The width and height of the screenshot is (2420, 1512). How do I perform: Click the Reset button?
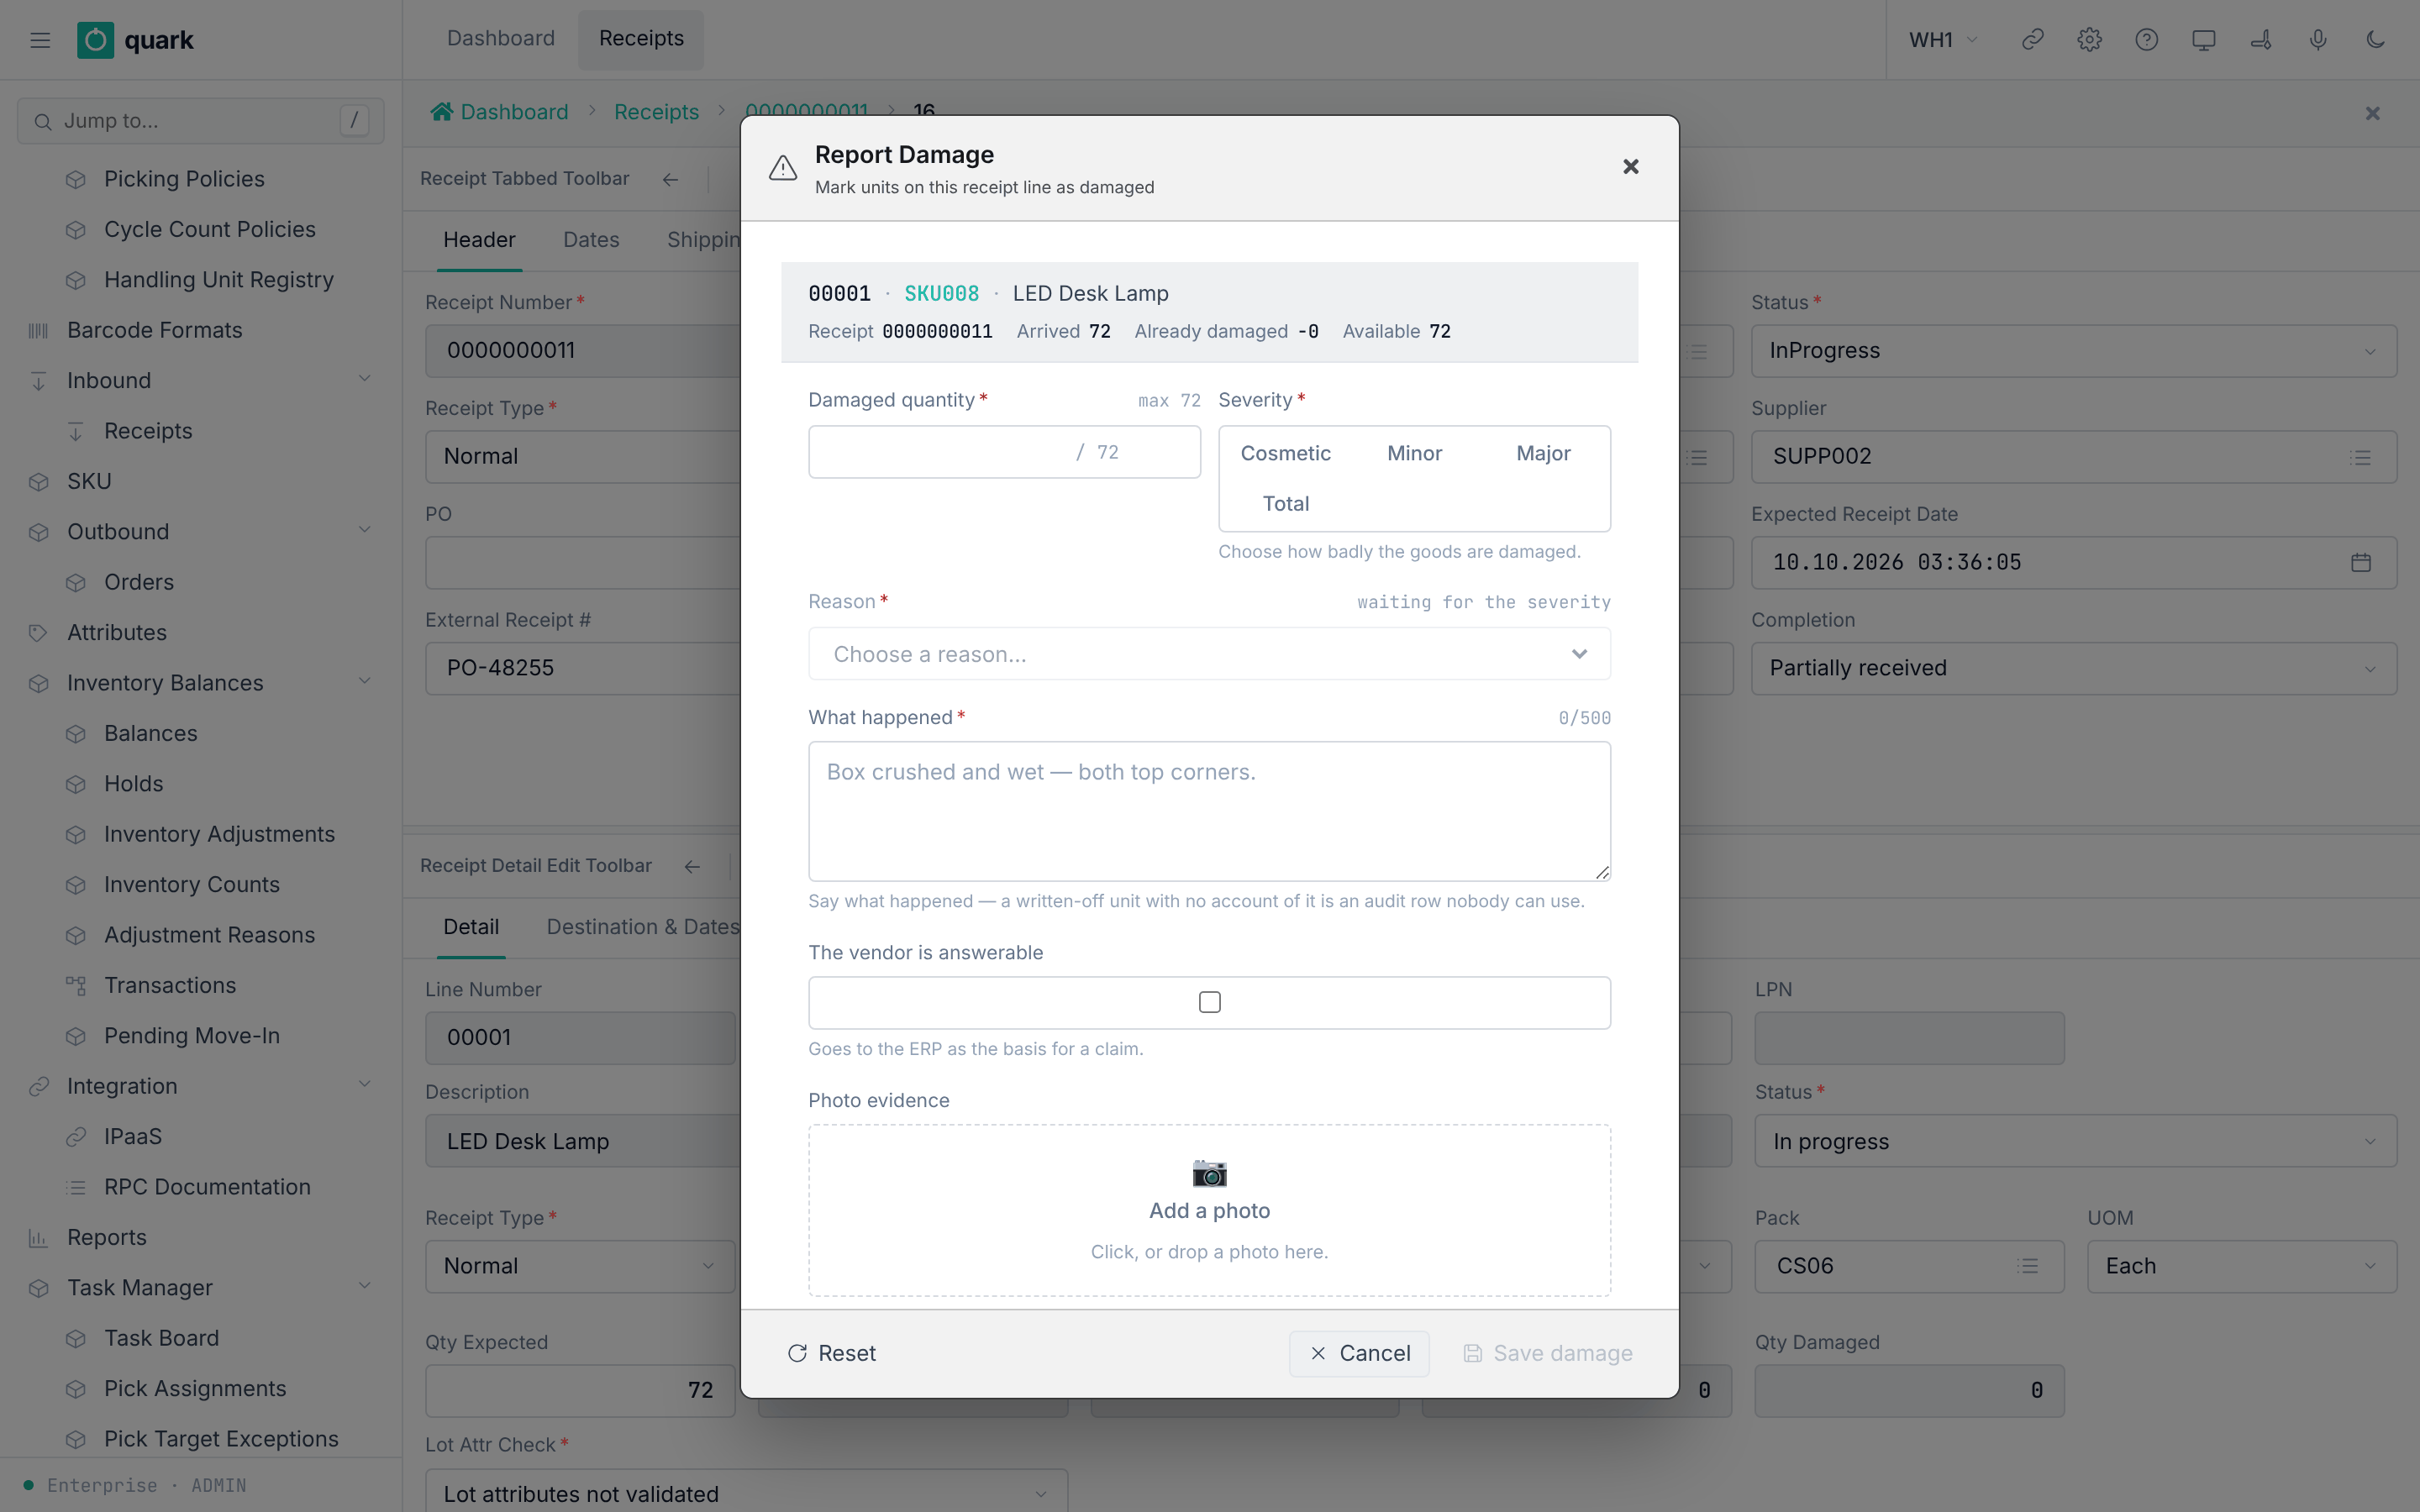click(x=831, y=1353)
